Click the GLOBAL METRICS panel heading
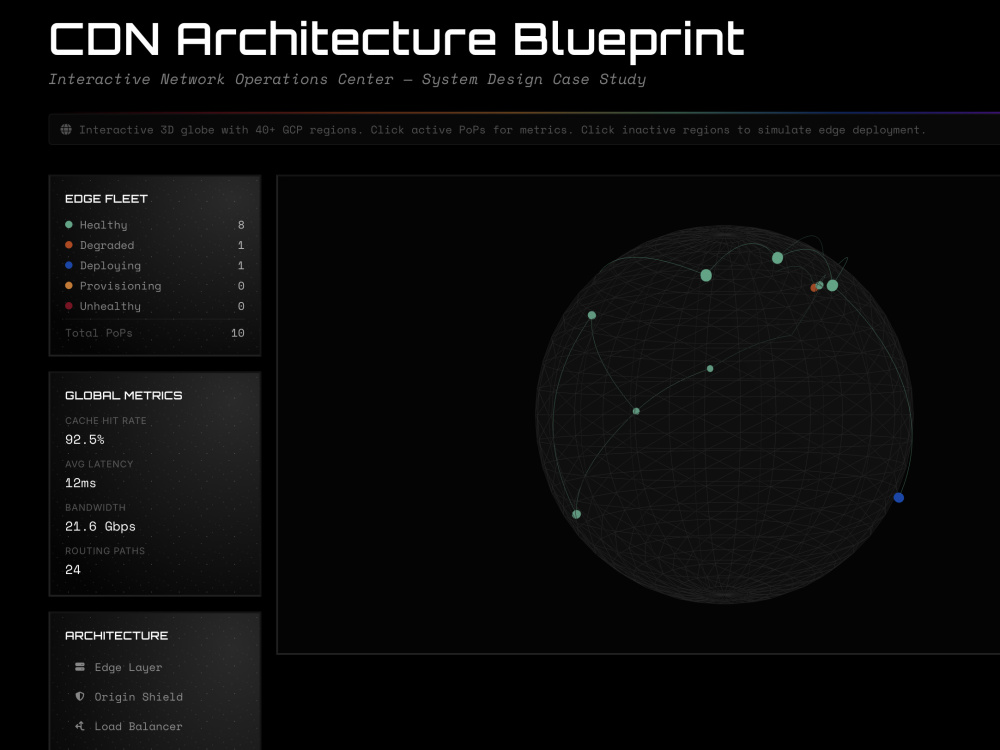This screenshot has width=1000, height=750. tap(124, 395)
